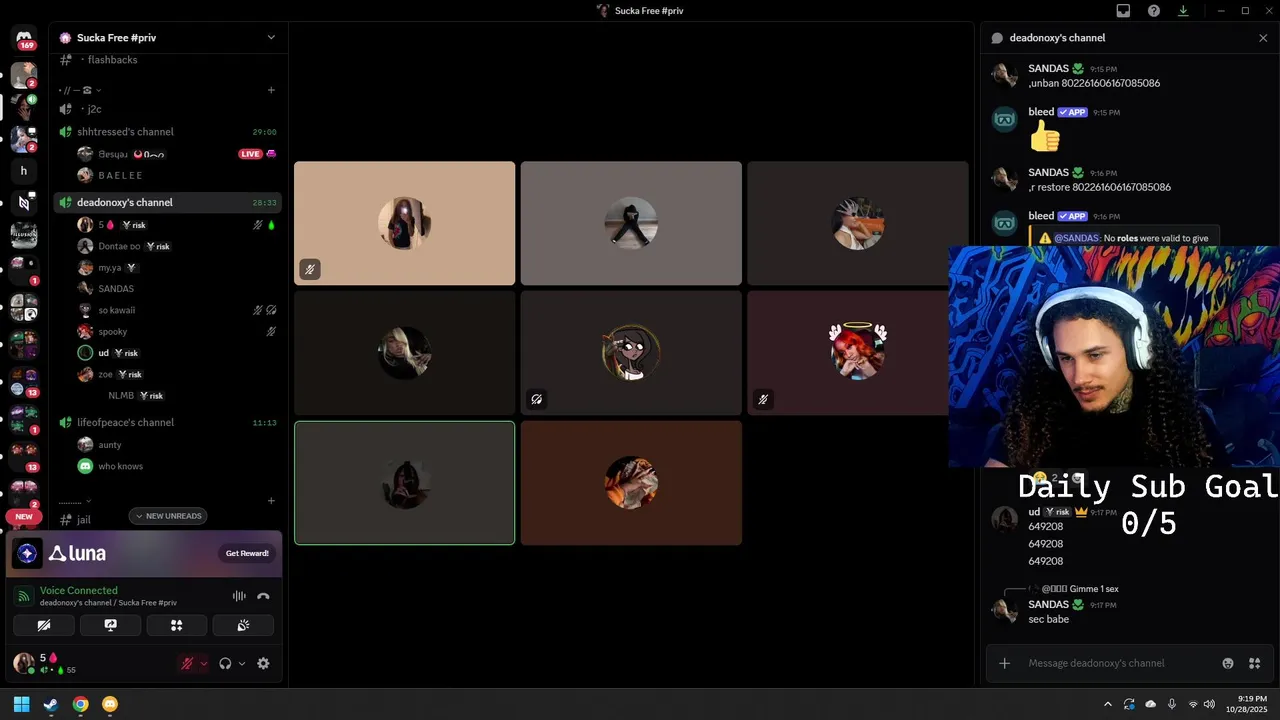Toggle deafen headphones icon
1280x720 pixels.
(x=225, y=663)
